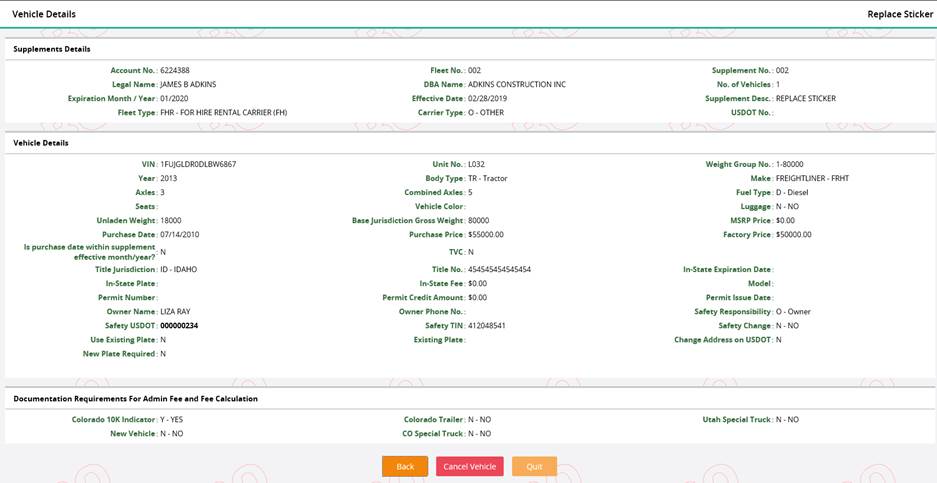Viewport: 937px width, 483px height.
Task: Click the Fleet Type FHR - FOR HIRE value
Action: (x=223, y=113)
